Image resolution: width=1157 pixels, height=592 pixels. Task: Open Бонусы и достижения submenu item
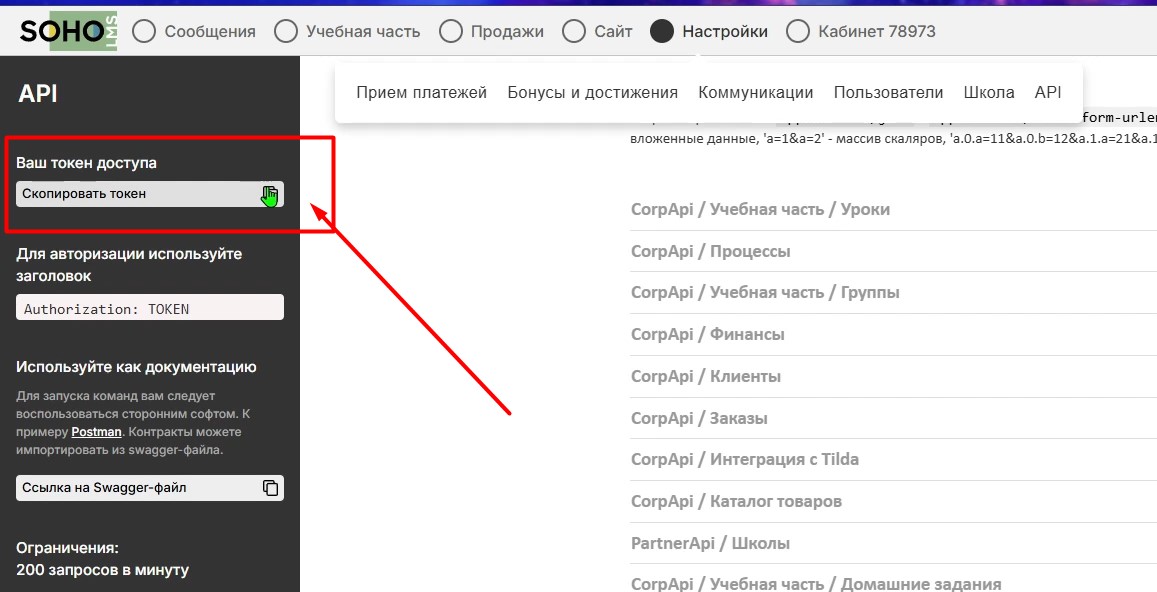tap(592, 93)
